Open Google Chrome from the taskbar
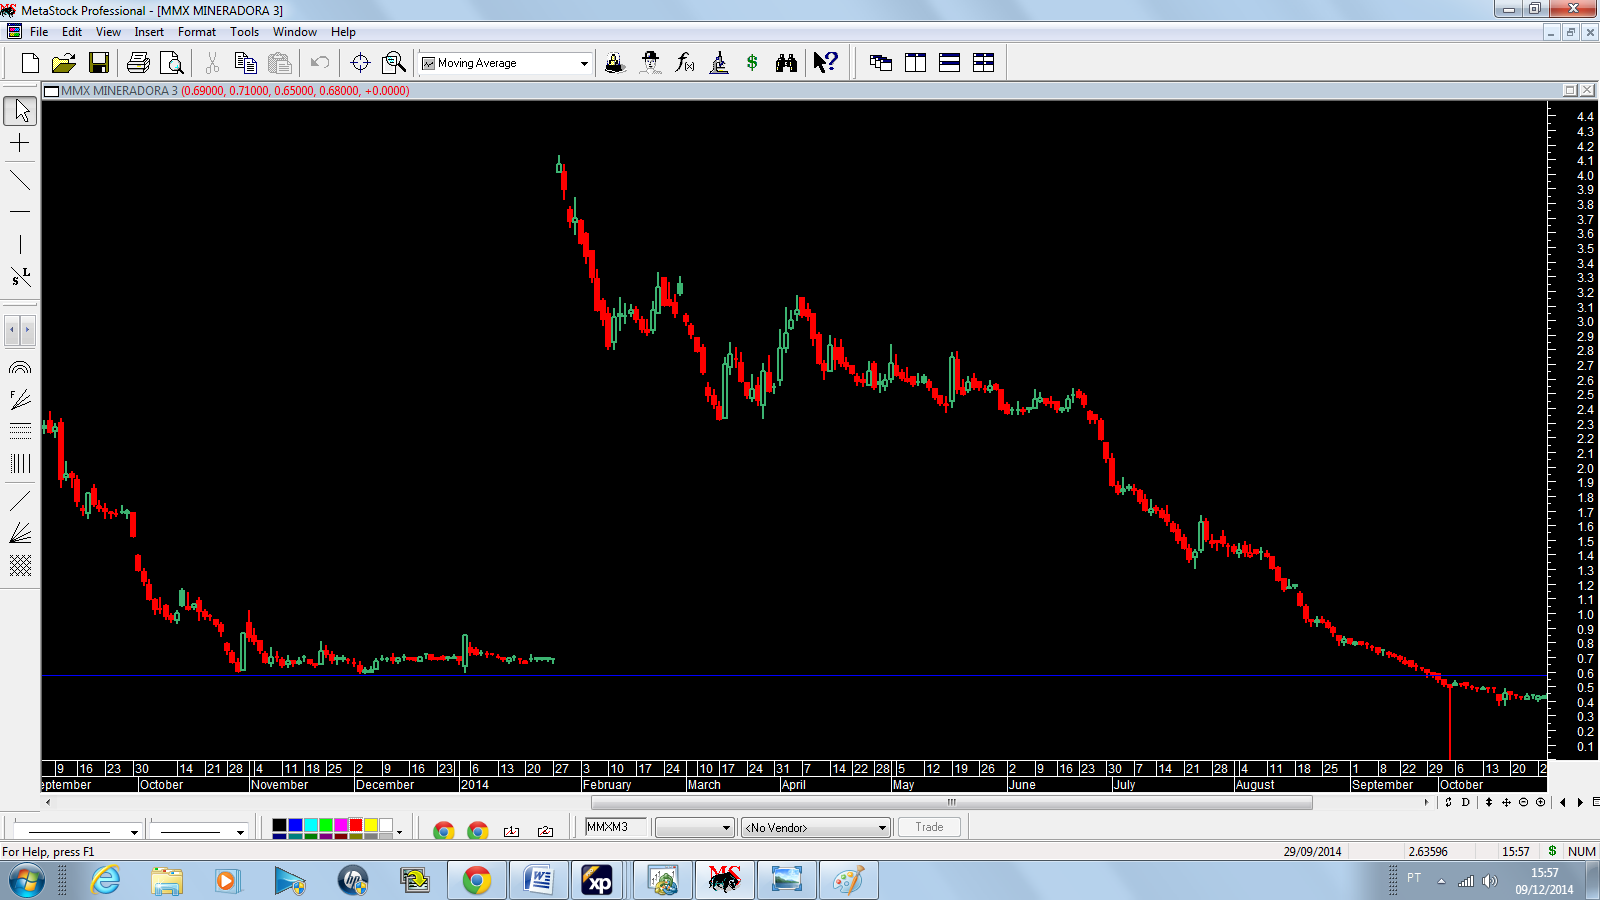This screenshot has height=900, width=1600. (477, 881)
